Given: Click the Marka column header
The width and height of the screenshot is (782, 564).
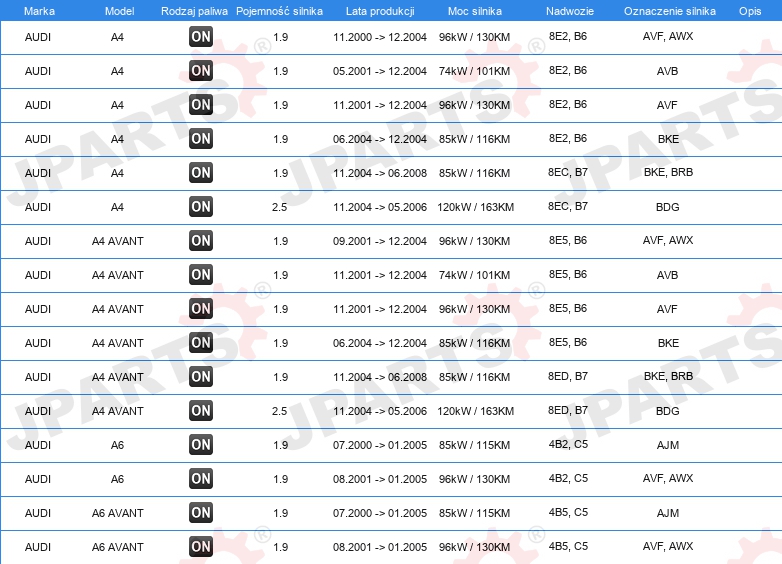Looking at the screenshot, I should 39,11.
